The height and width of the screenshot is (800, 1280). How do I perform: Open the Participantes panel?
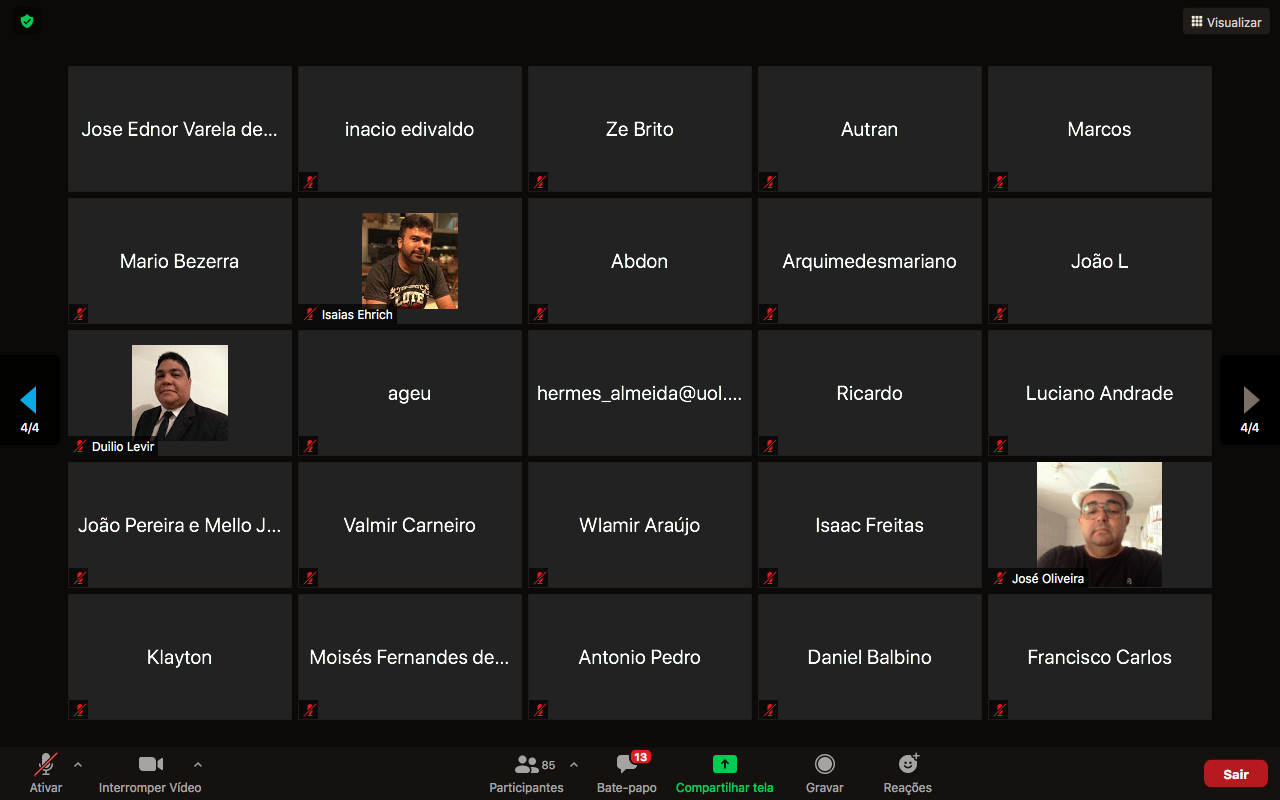[526, 765]
